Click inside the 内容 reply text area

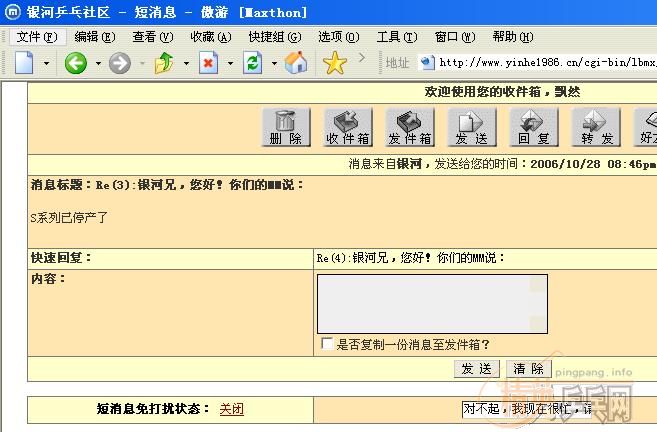pyautogui.click(x=431, y=303)
